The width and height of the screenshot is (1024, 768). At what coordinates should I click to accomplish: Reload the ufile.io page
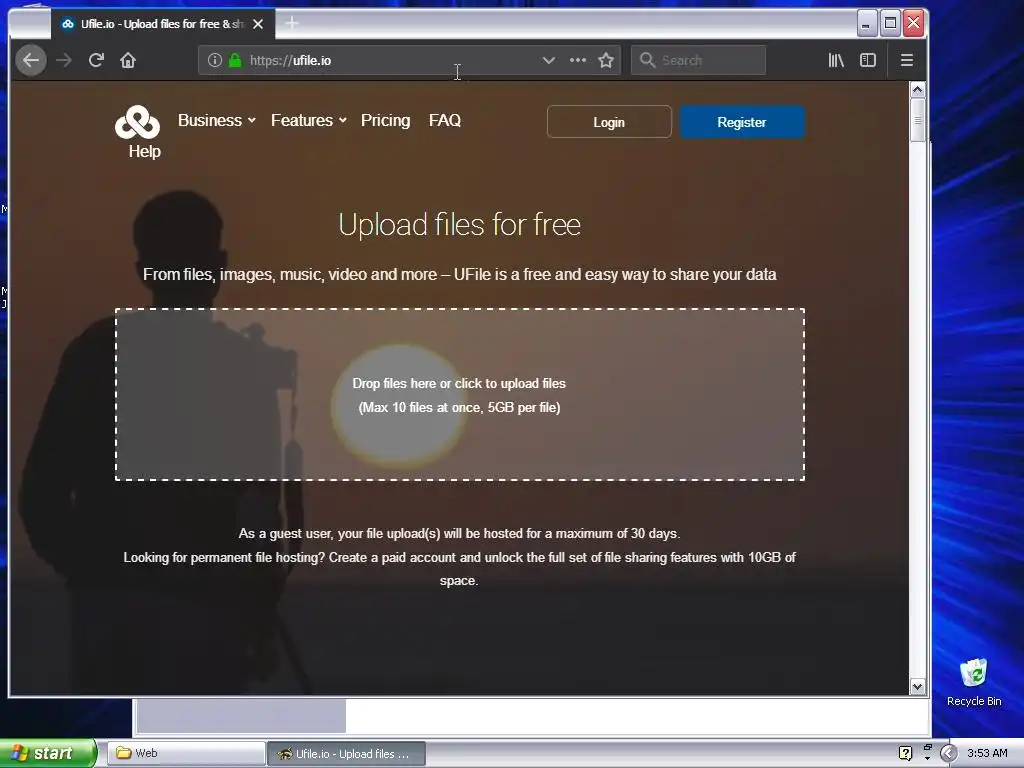(x=97, y=61)
